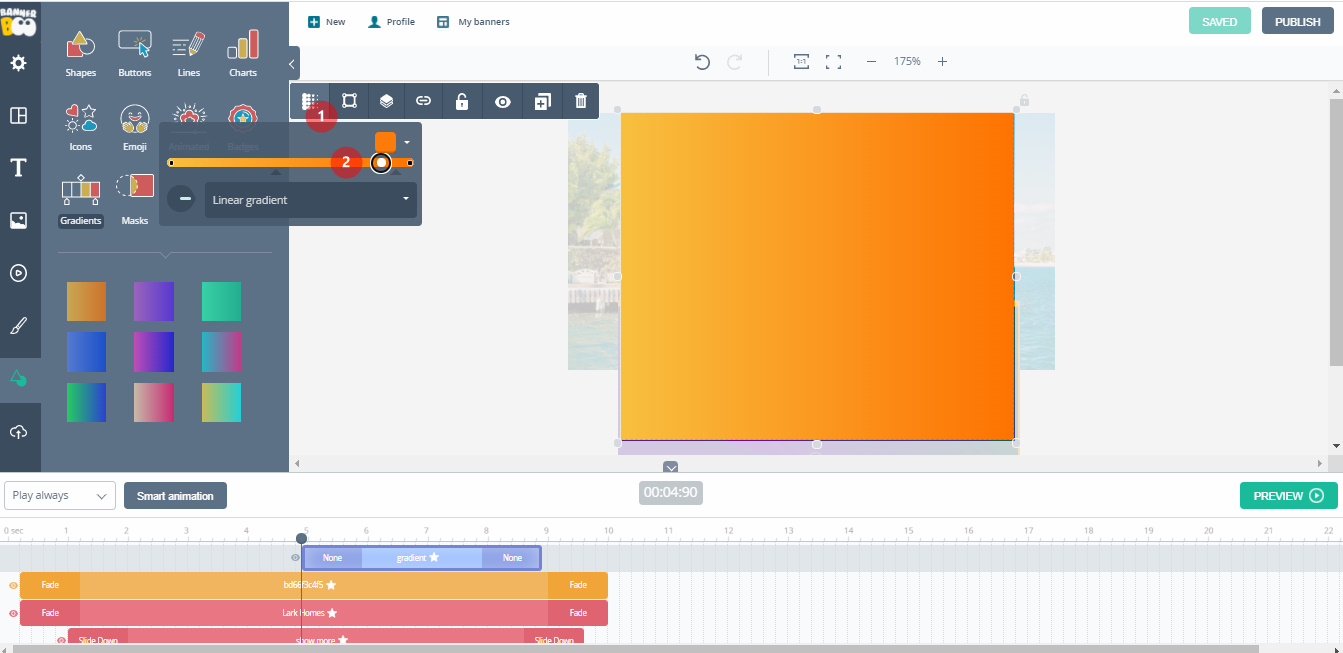
Task: Add a link with the chain icon
Action: point(424,101)
